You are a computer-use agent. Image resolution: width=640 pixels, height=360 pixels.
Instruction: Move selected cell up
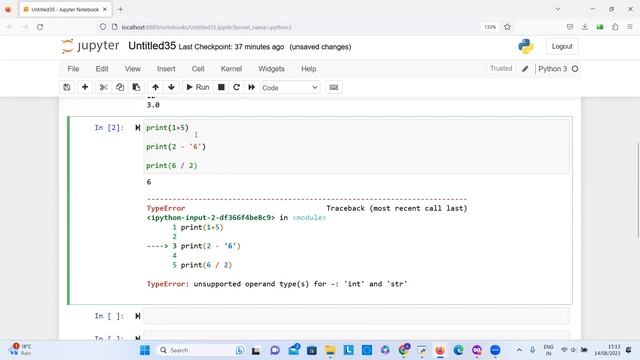(156, 87)
